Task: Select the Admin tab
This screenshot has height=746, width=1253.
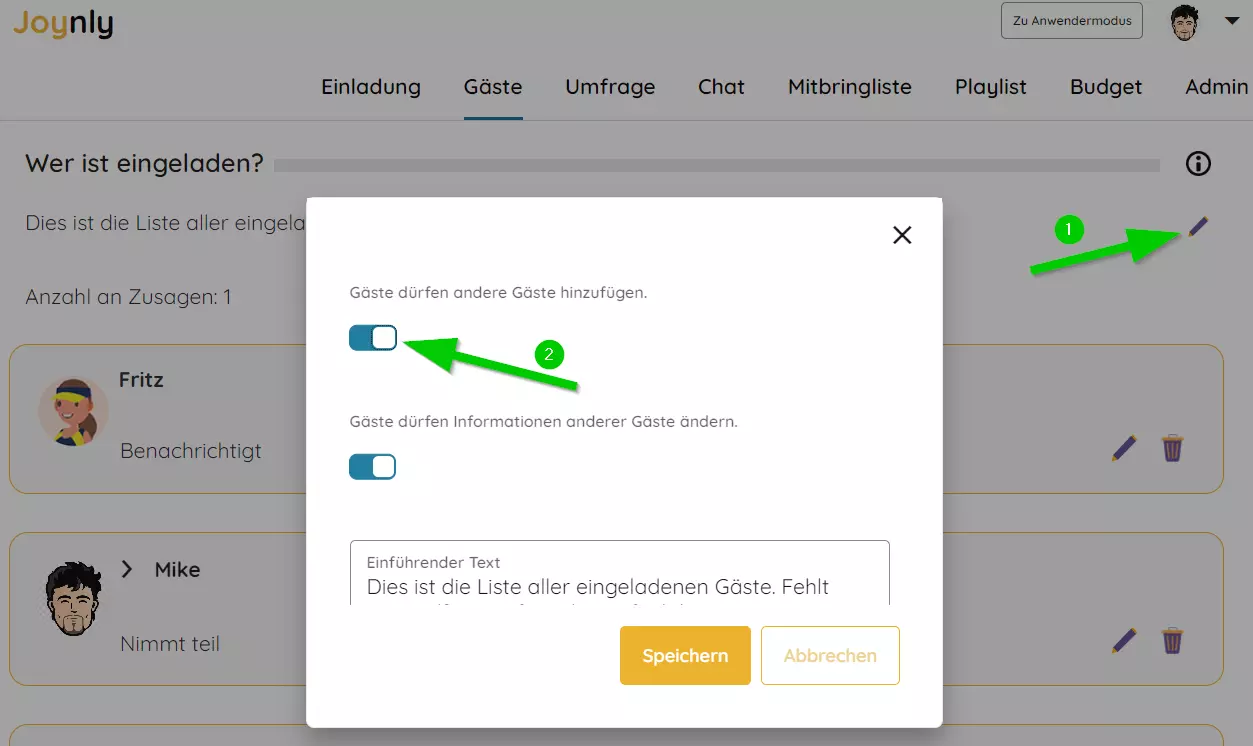Action: pos(1217,87)
